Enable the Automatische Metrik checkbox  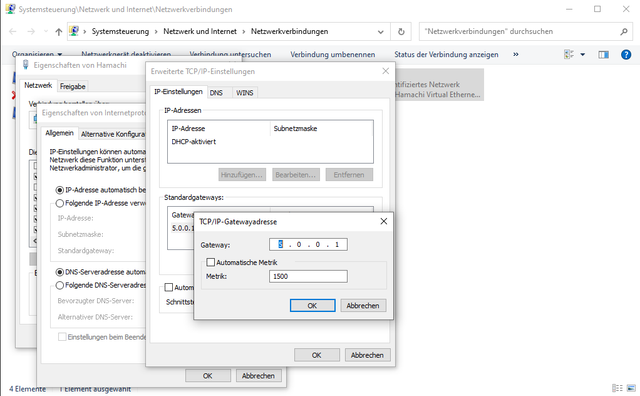click(x=210, y=262)
